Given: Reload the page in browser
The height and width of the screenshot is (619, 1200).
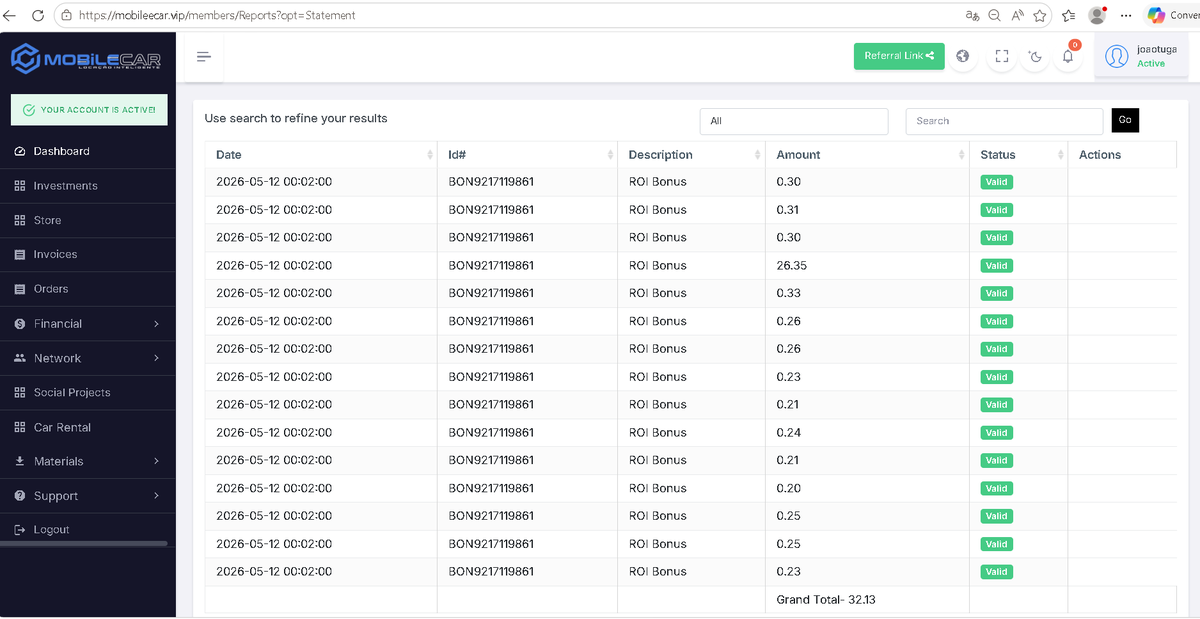Looking at the screenshot, I should 38,15.
